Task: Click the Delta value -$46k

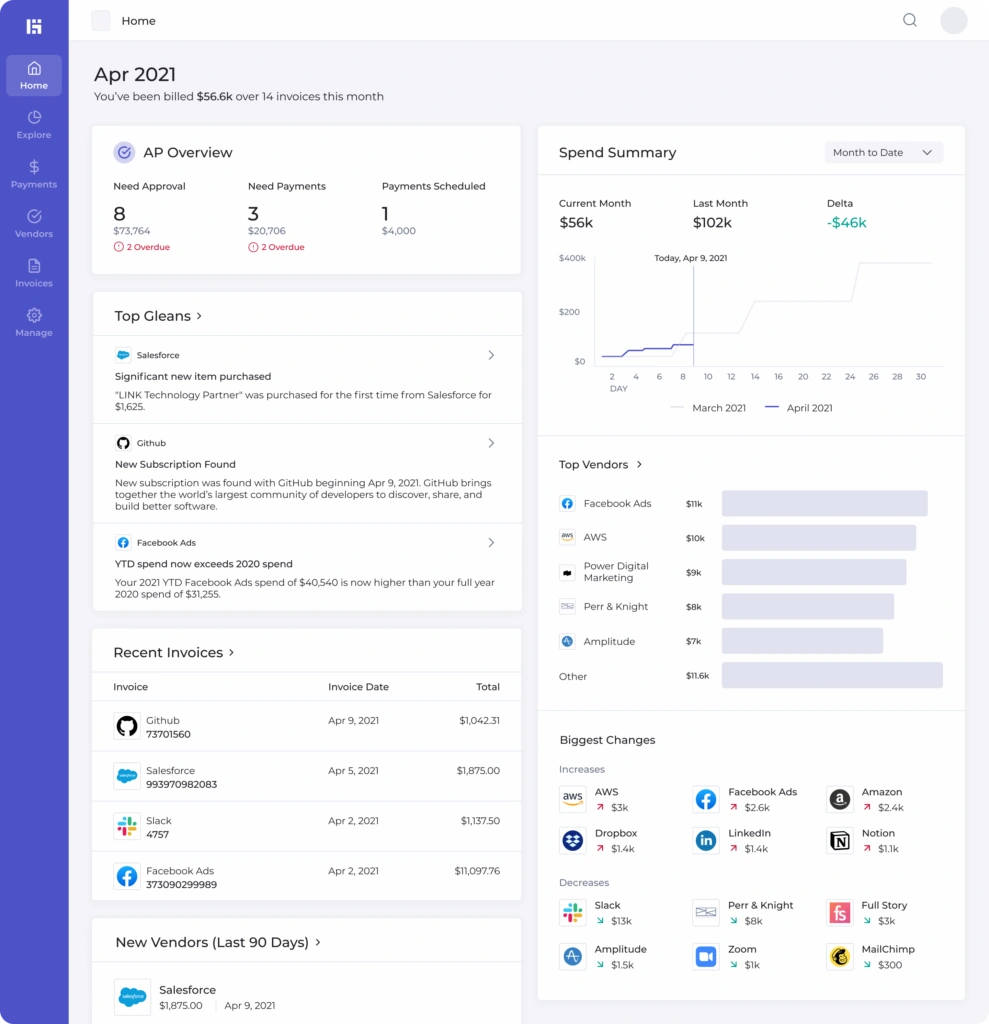Action: [847, 223]
